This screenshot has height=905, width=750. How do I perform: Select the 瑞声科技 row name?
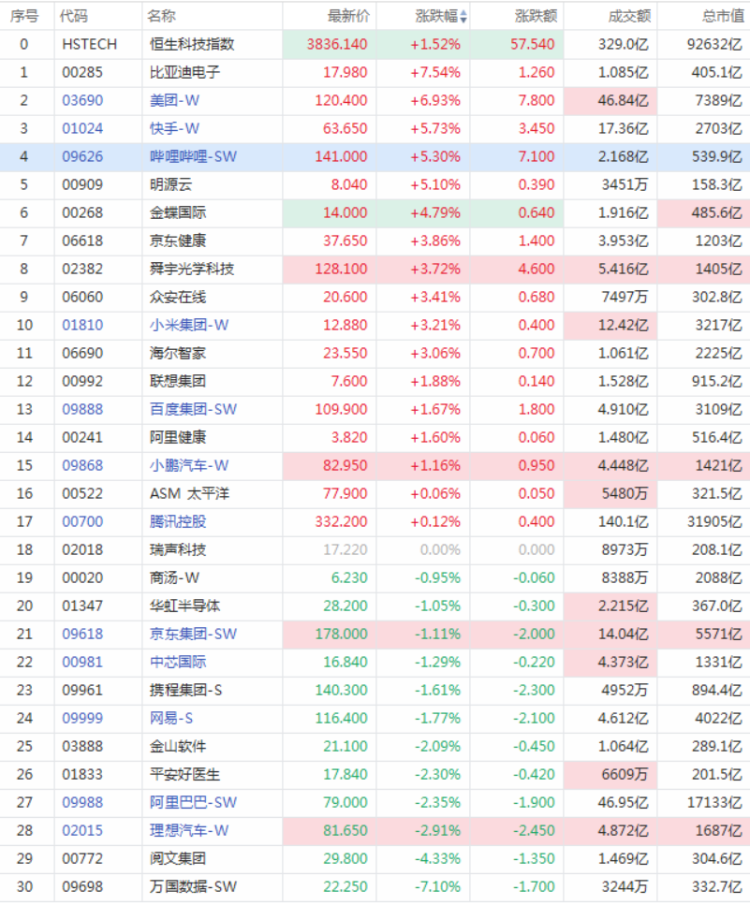[x=178, y=550]
